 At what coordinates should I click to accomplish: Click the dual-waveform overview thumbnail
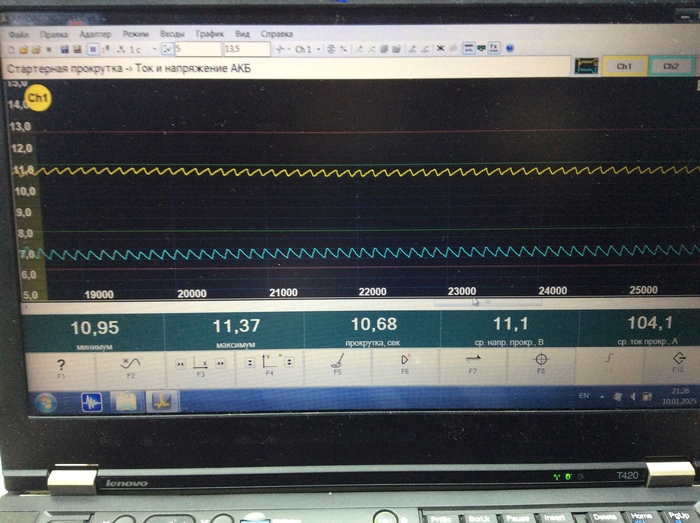click(x=586, y=66)
